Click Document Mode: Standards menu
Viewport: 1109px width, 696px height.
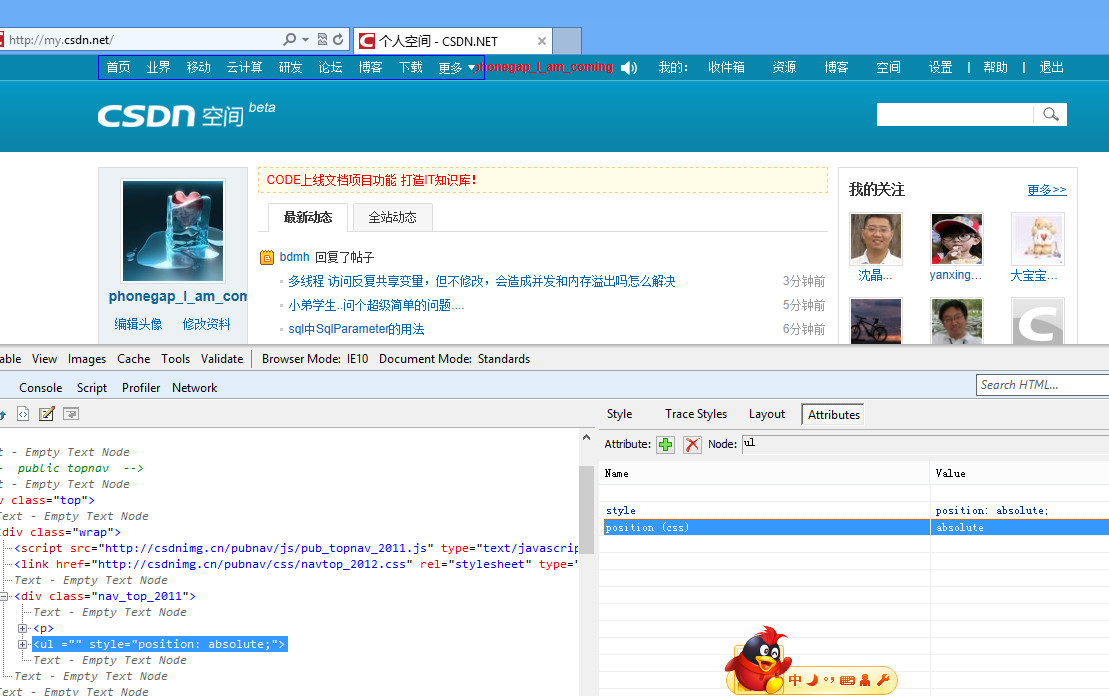(x=454, y=359)
